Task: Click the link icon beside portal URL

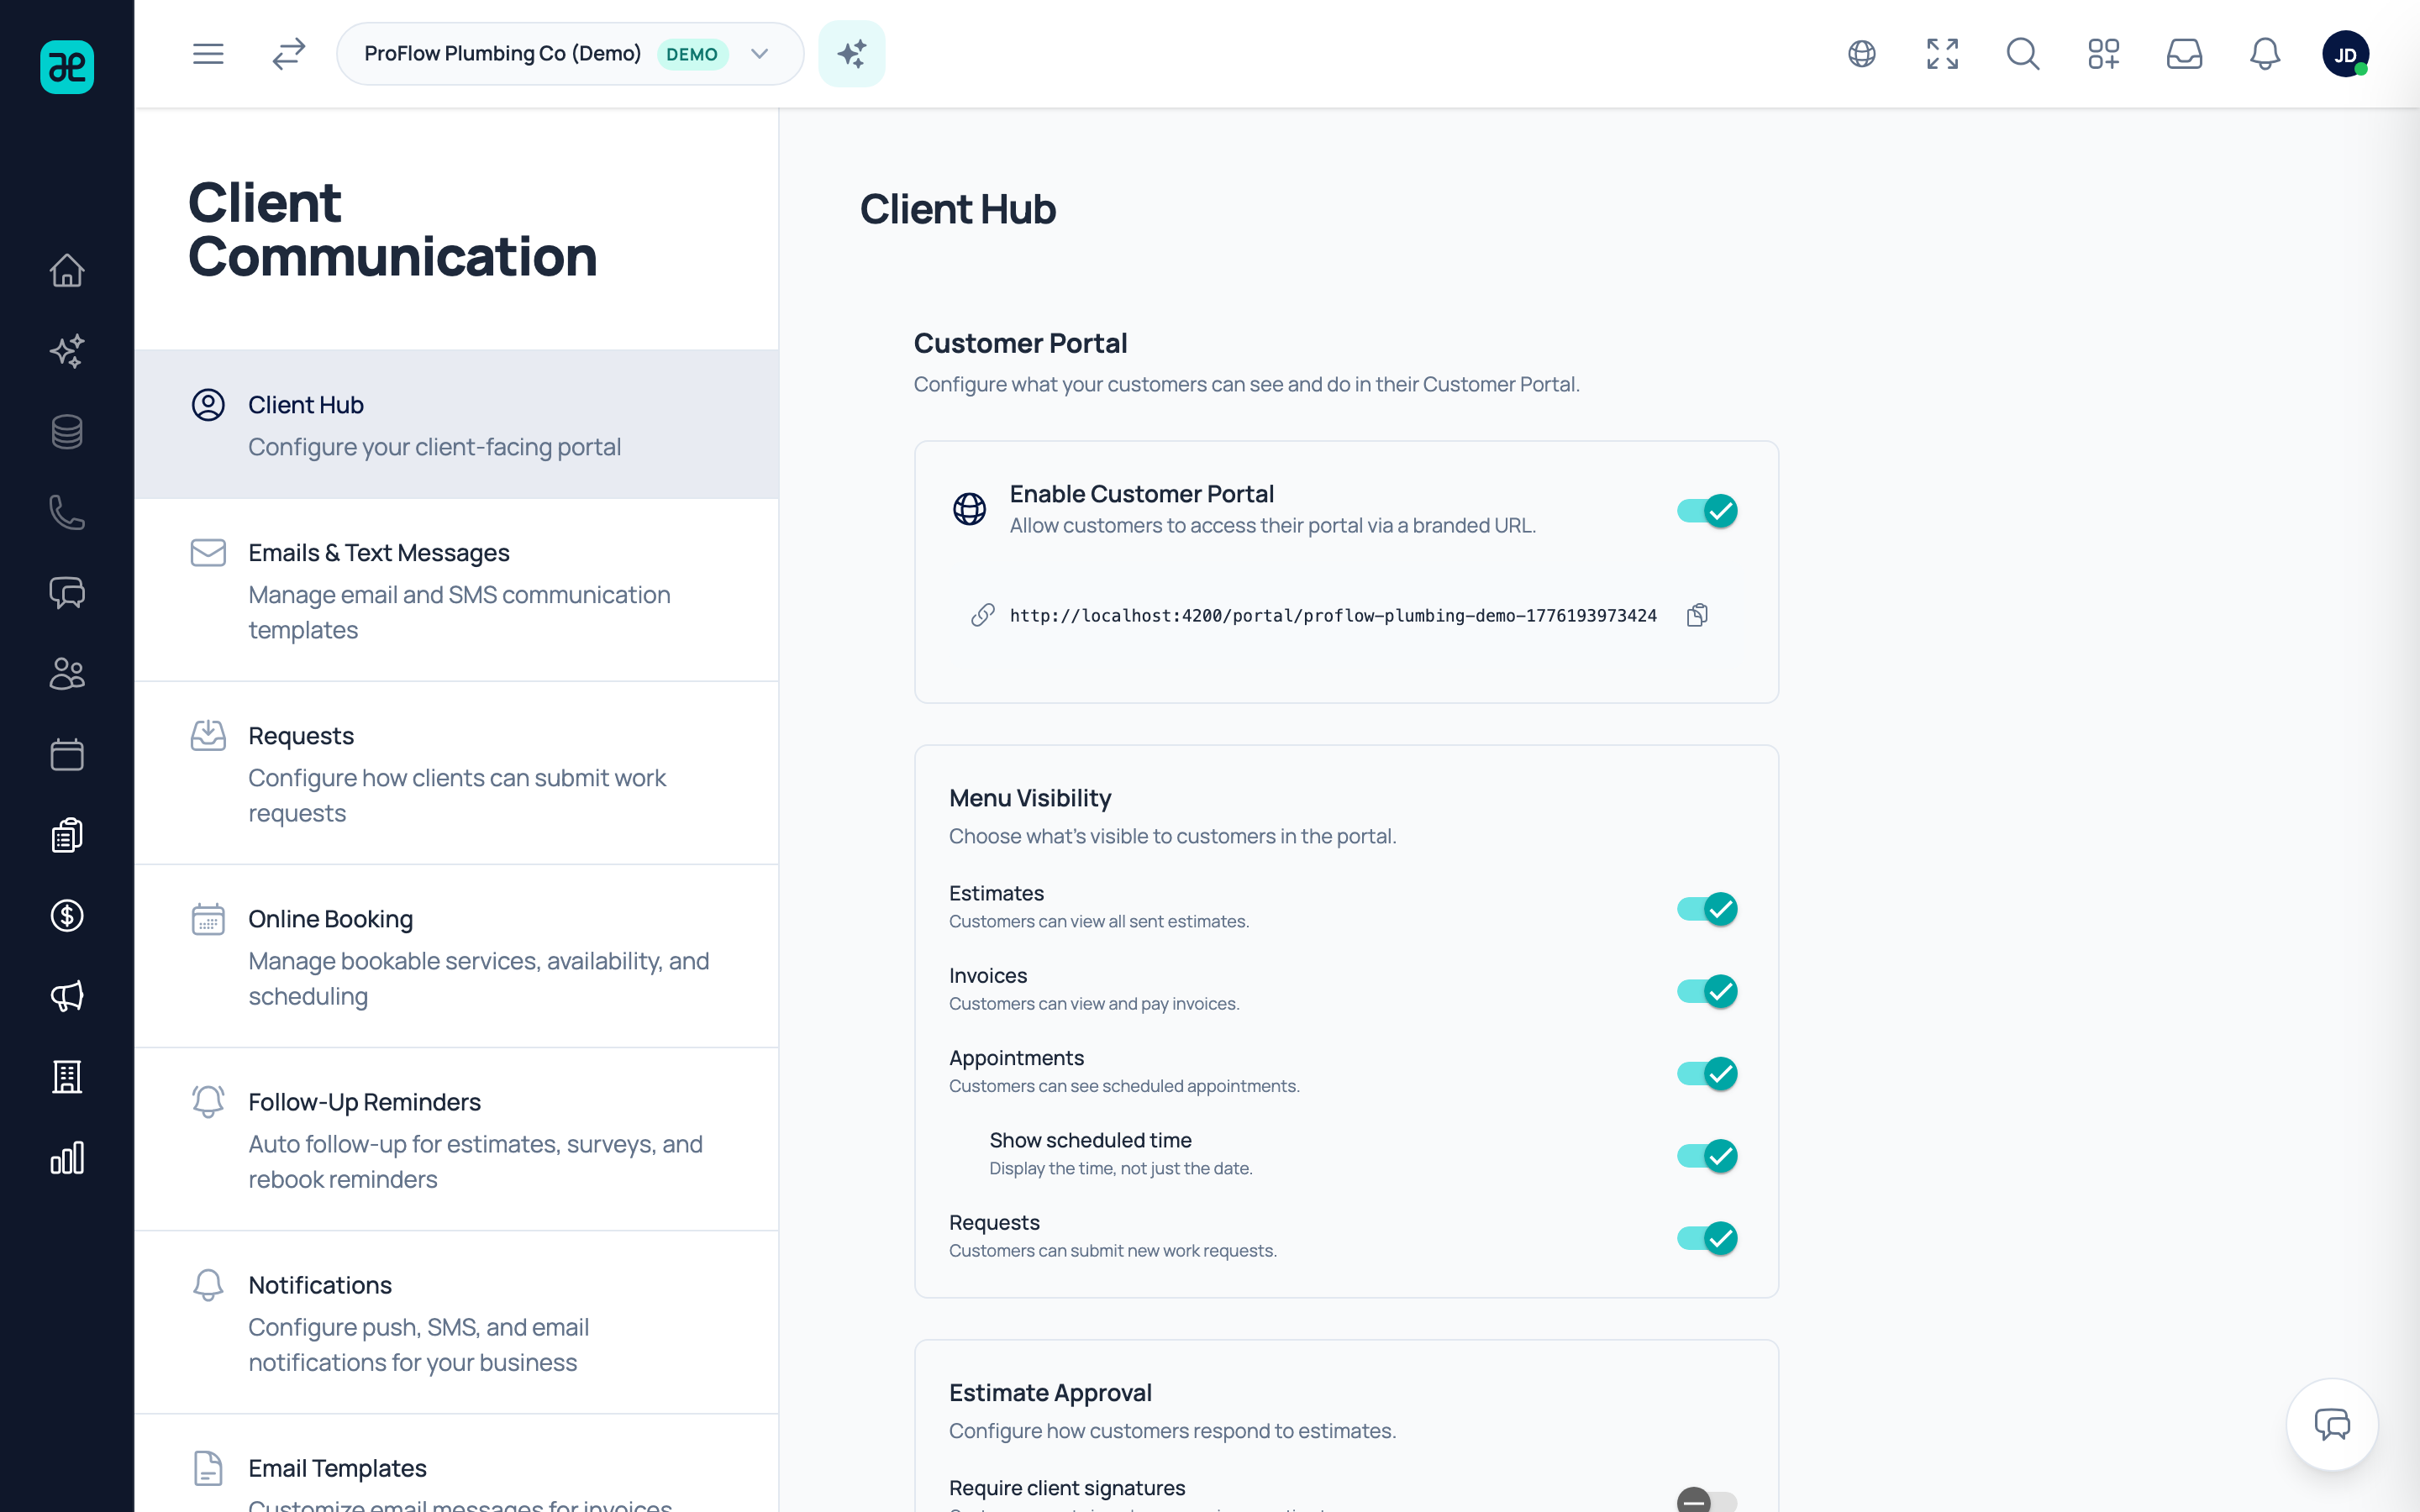Action: (982, 615)
